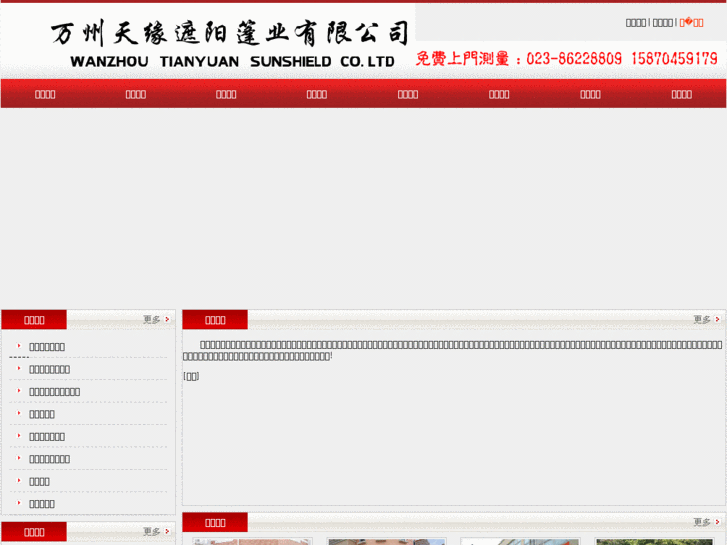
Task: Open the 更多 link in the lower sidebar panel header
Action: [156, 531]
